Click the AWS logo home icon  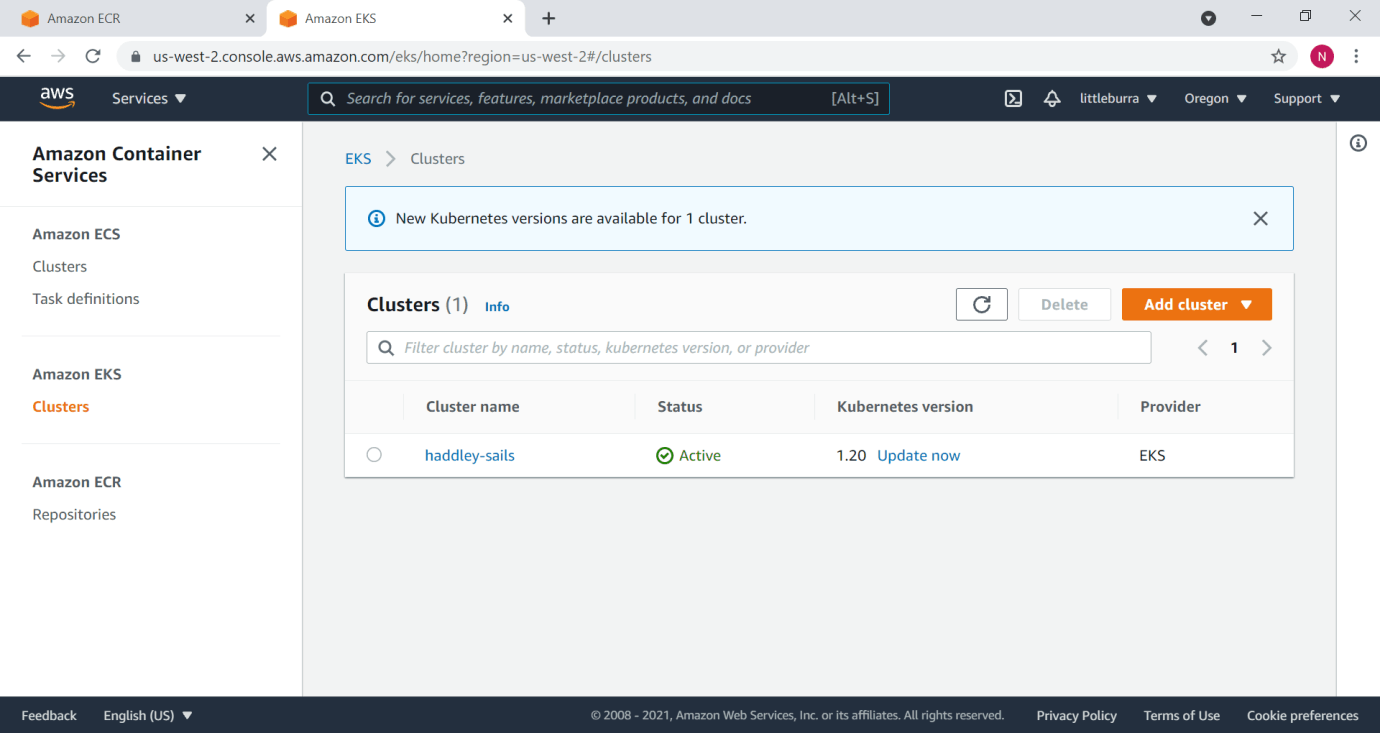pos(57,98)
